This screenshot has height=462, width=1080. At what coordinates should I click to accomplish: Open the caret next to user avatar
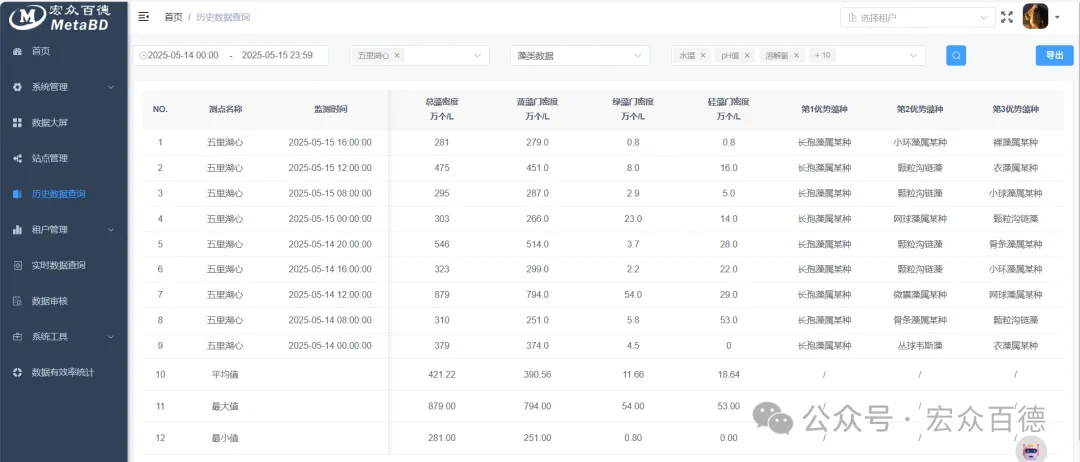(1057, 18)
